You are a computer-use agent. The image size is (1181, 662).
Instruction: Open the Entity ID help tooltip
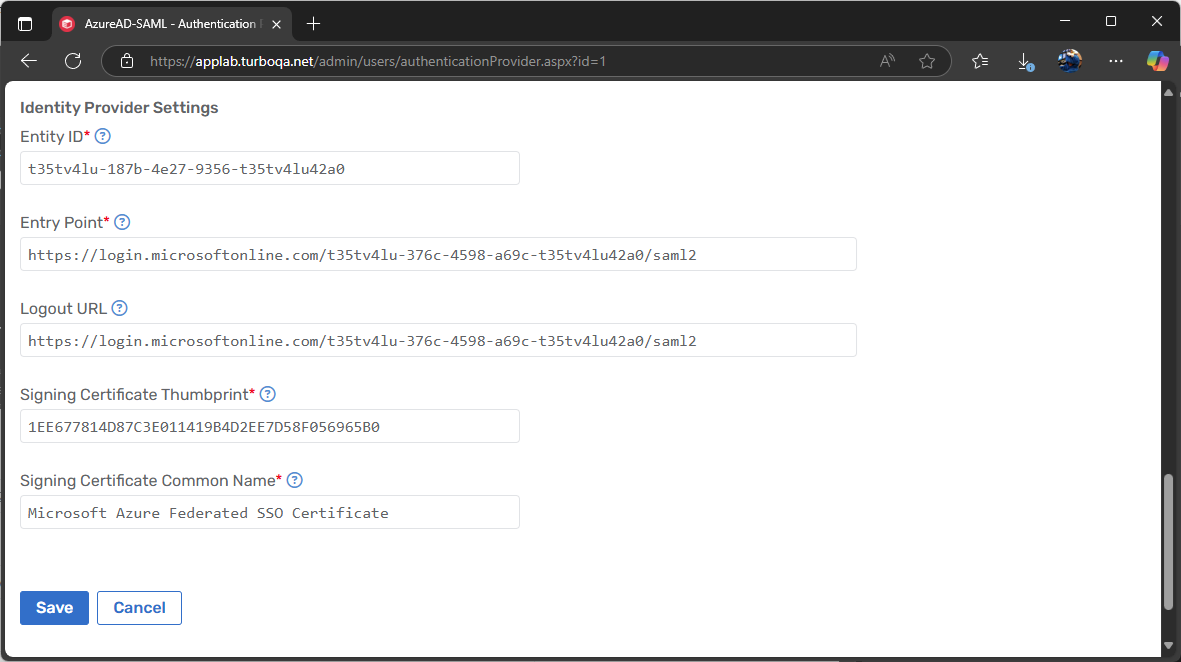coord(102,136)
